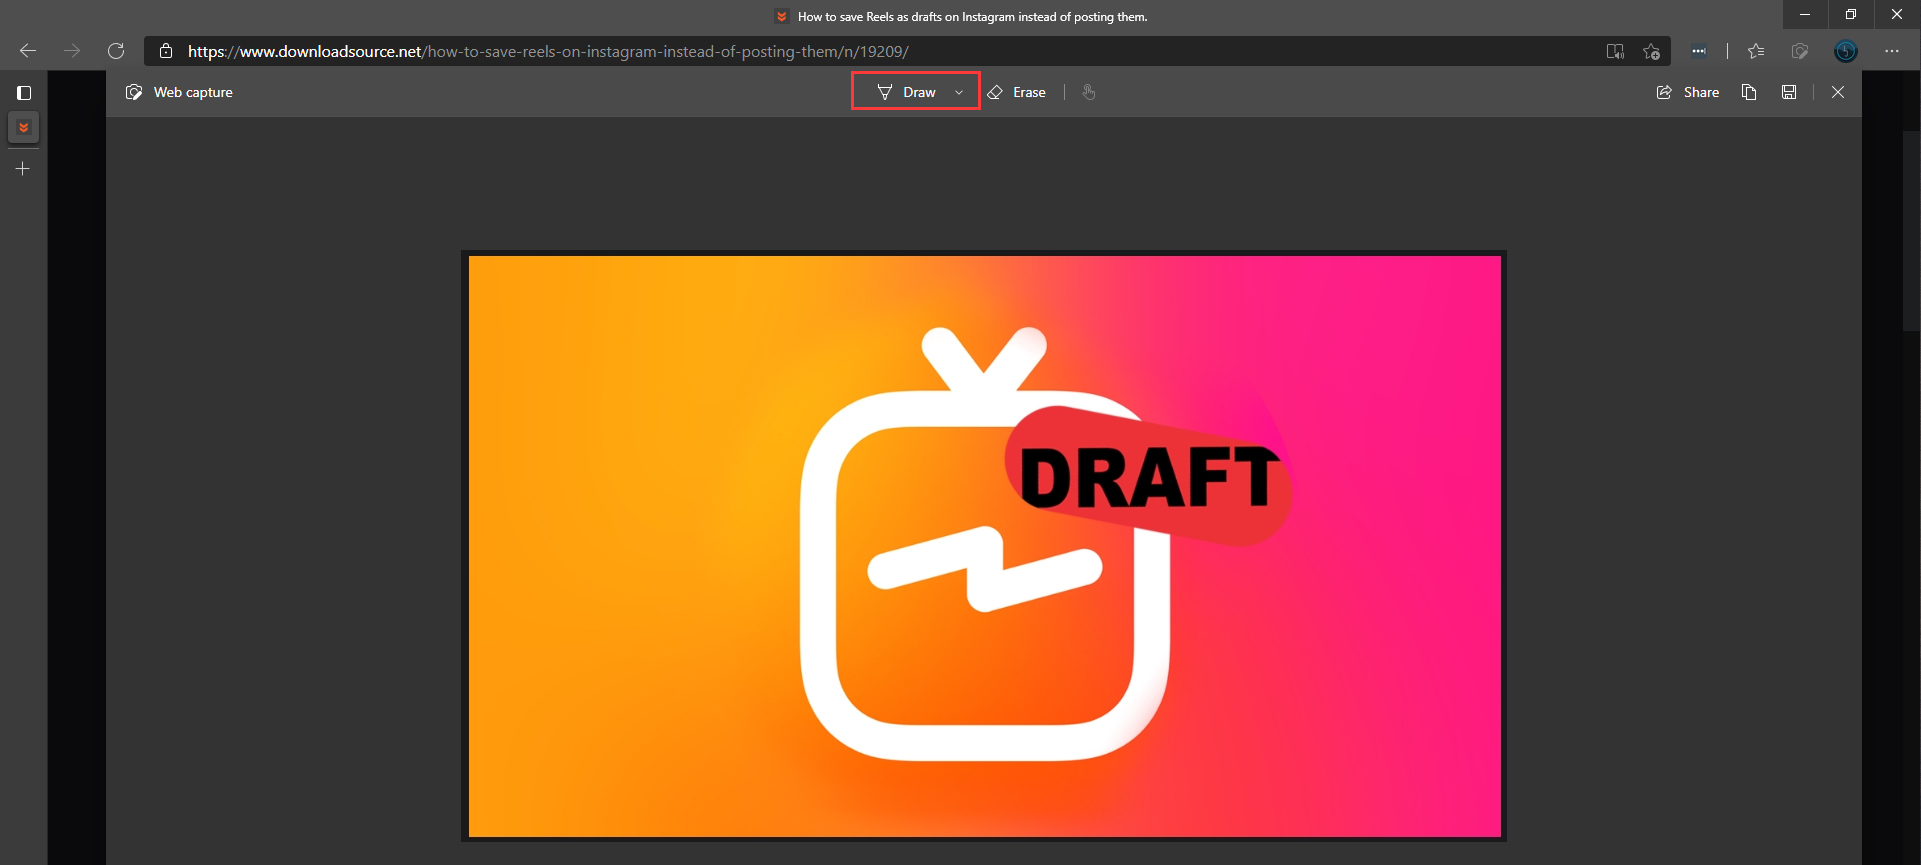Select the Draw pen tool
1921x865 pixels.
[907, 92]
